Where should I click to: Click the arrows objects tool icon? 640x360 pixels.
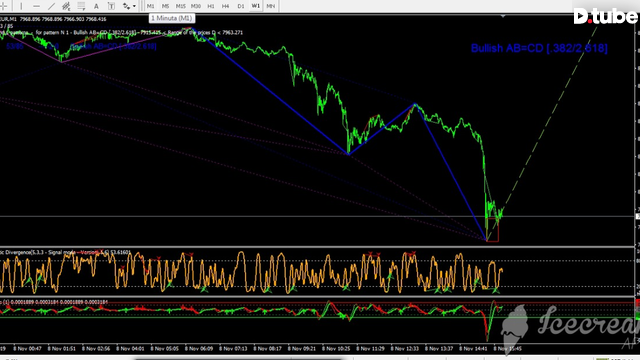tap(127, 6)
